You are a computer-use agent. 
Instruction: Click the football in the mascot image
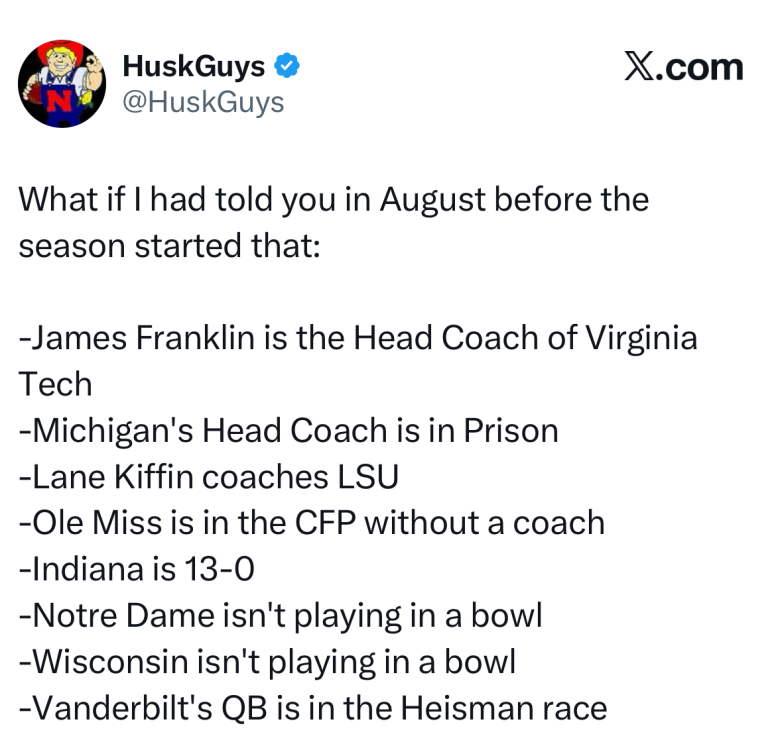tap(34, 93)
